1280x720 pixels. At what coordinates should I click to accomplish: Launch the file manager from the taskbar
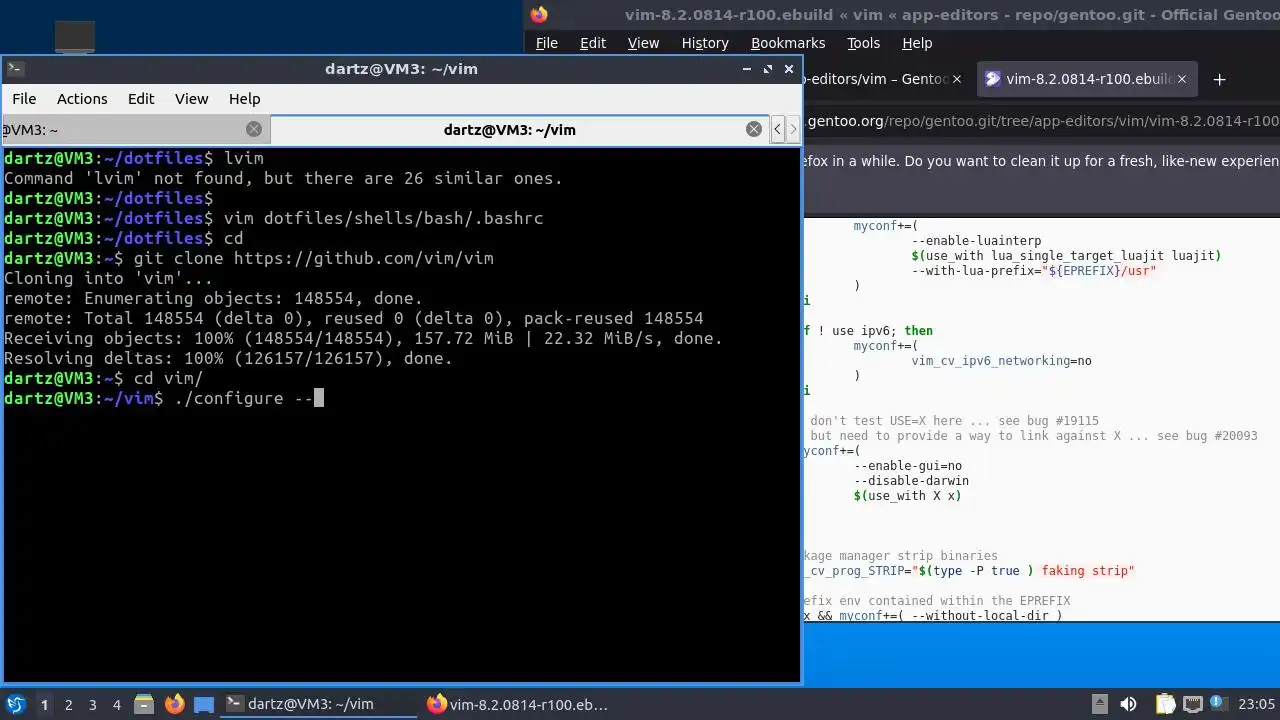(x=143, y=704)
